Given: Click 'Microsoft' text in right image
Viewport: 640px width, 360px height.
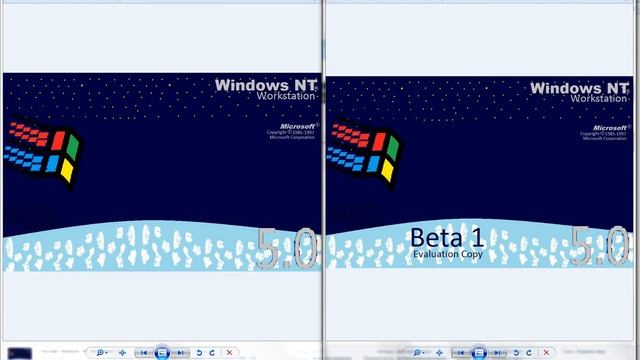Looking at the screenshot, I should tap(610, 128).
